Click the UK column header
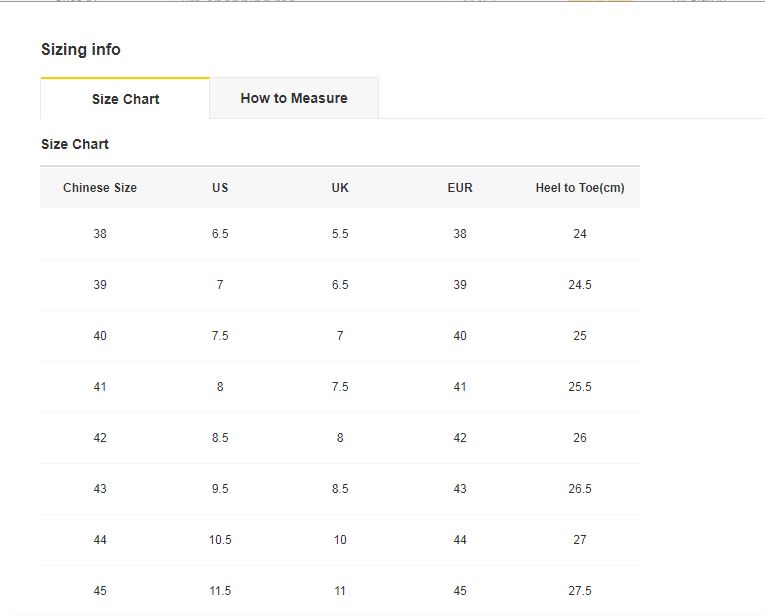The image size is (765, 616). 340,188
